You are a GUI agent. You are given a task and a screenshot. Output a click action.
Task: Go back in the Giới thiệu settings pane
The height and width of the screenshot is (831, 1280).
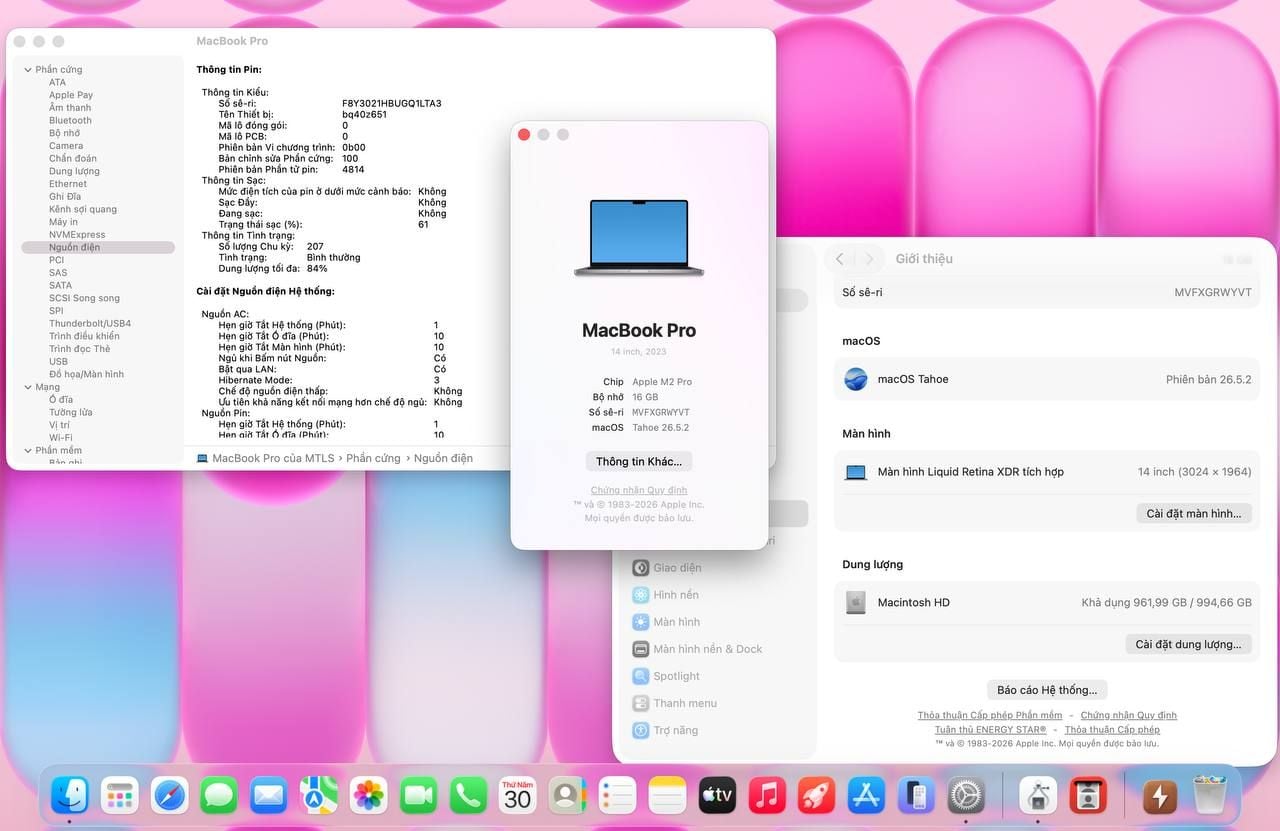coord(840,259)
